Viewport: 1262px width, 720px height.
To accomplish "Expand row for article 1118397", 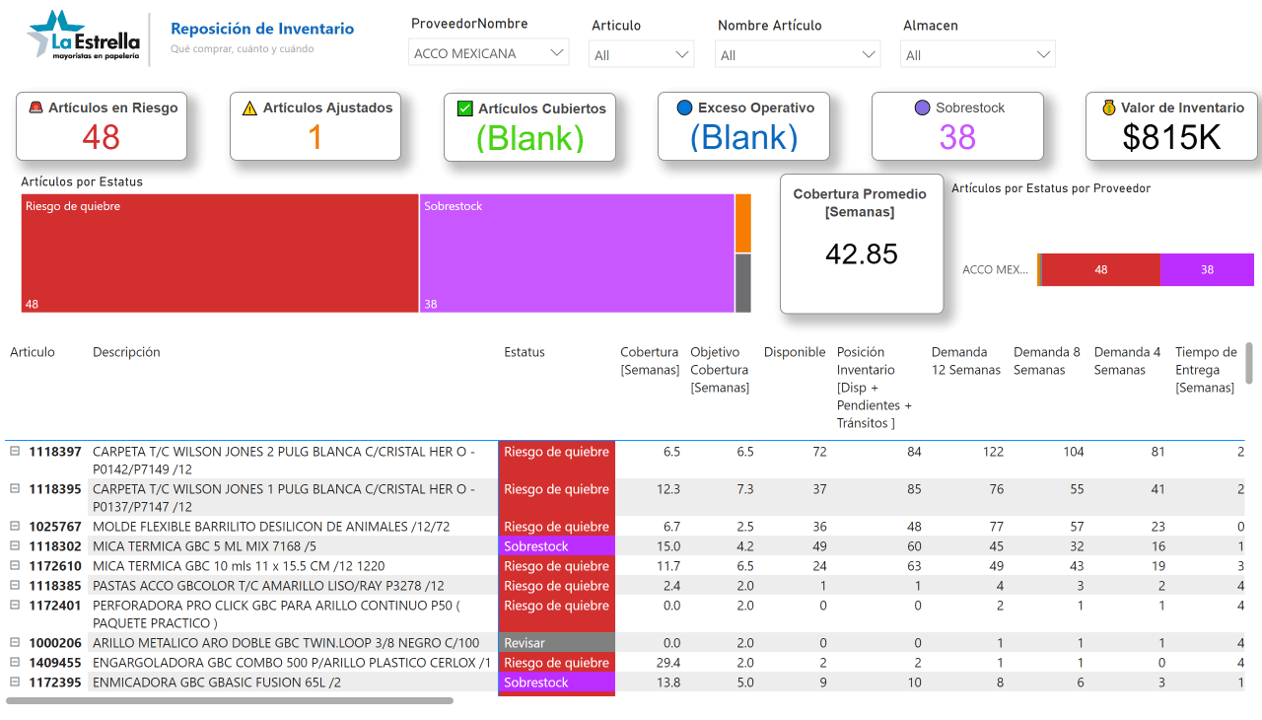I will coord(15,452).
